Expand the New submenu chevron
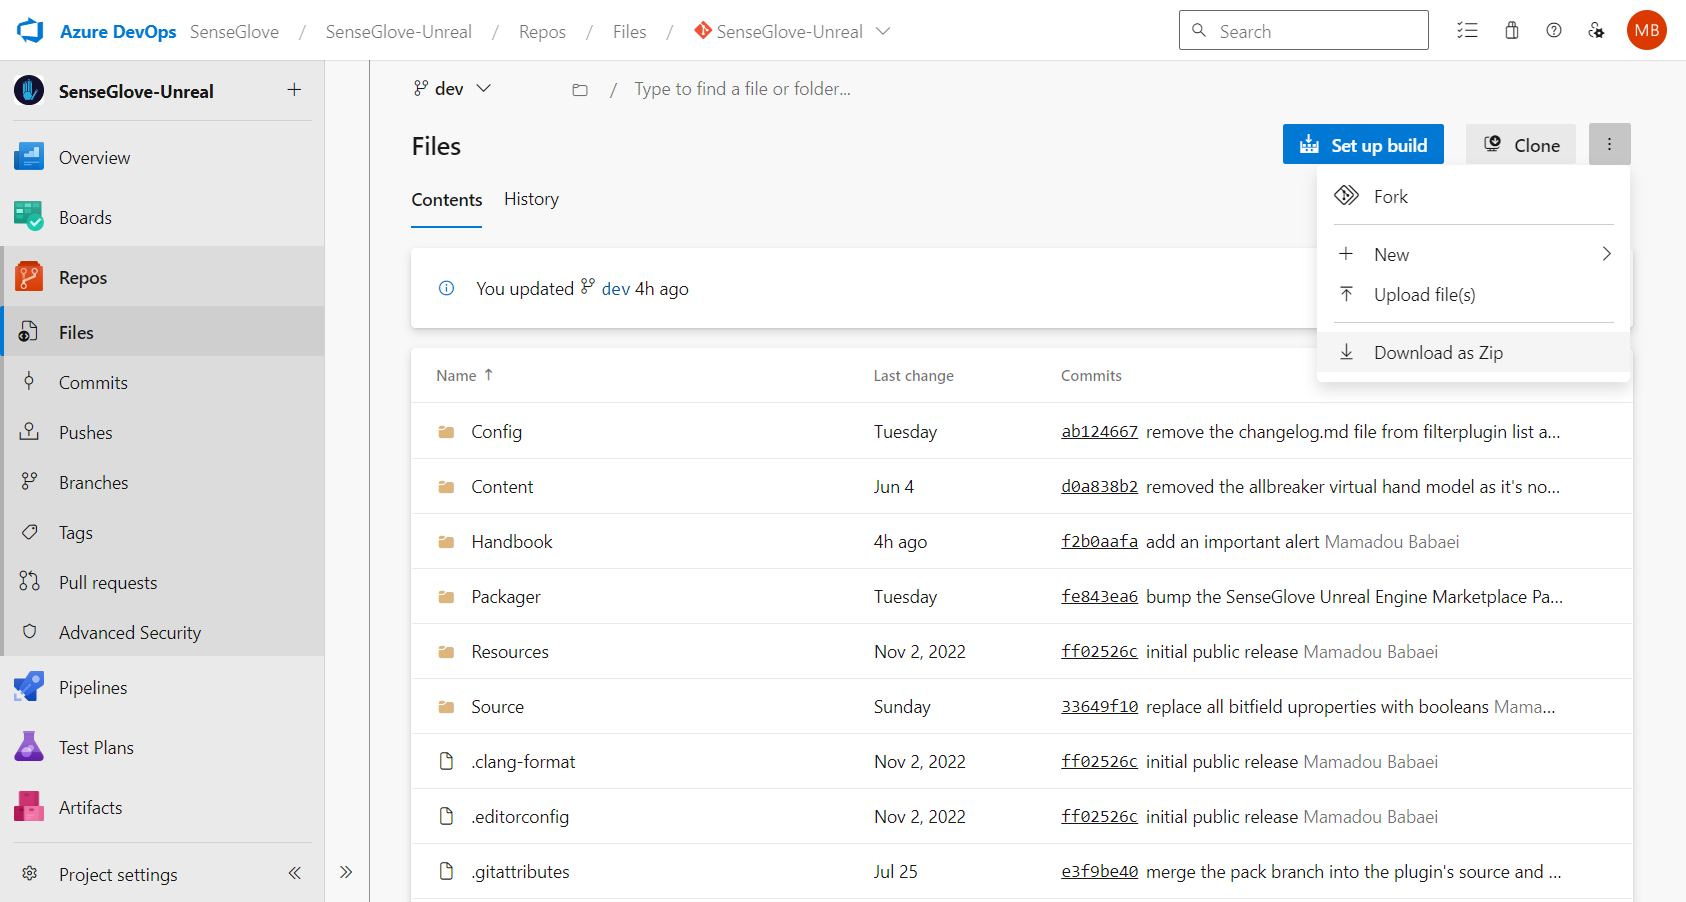Image resolution: width=1686 pixels, height=902 pixels. [x=1606, y=254]
